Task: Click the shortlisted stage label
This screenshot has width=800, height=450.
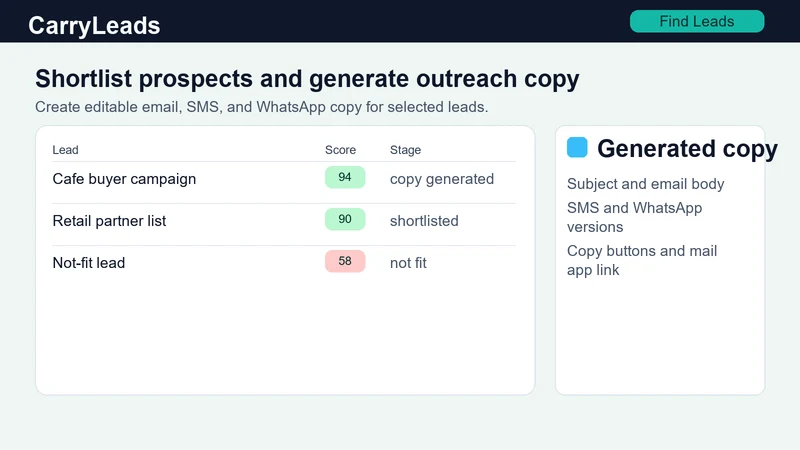Action: point(424,221)
